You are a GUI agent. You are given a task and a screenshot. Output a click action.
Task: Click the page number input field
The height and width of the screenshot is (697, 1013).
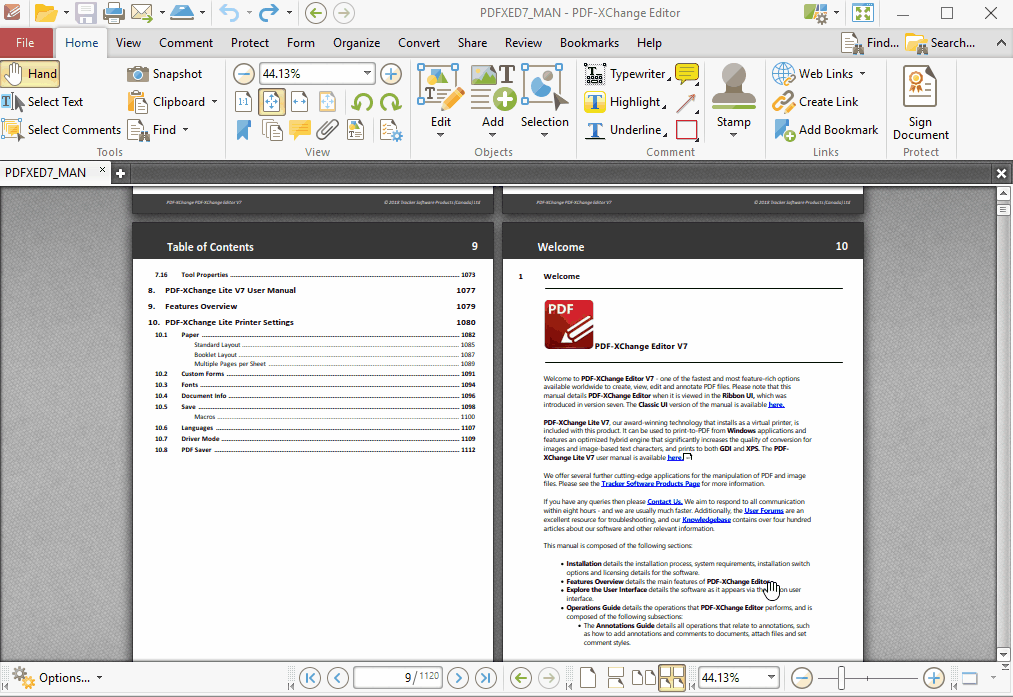pyautogui.click(x=395, y=677)
